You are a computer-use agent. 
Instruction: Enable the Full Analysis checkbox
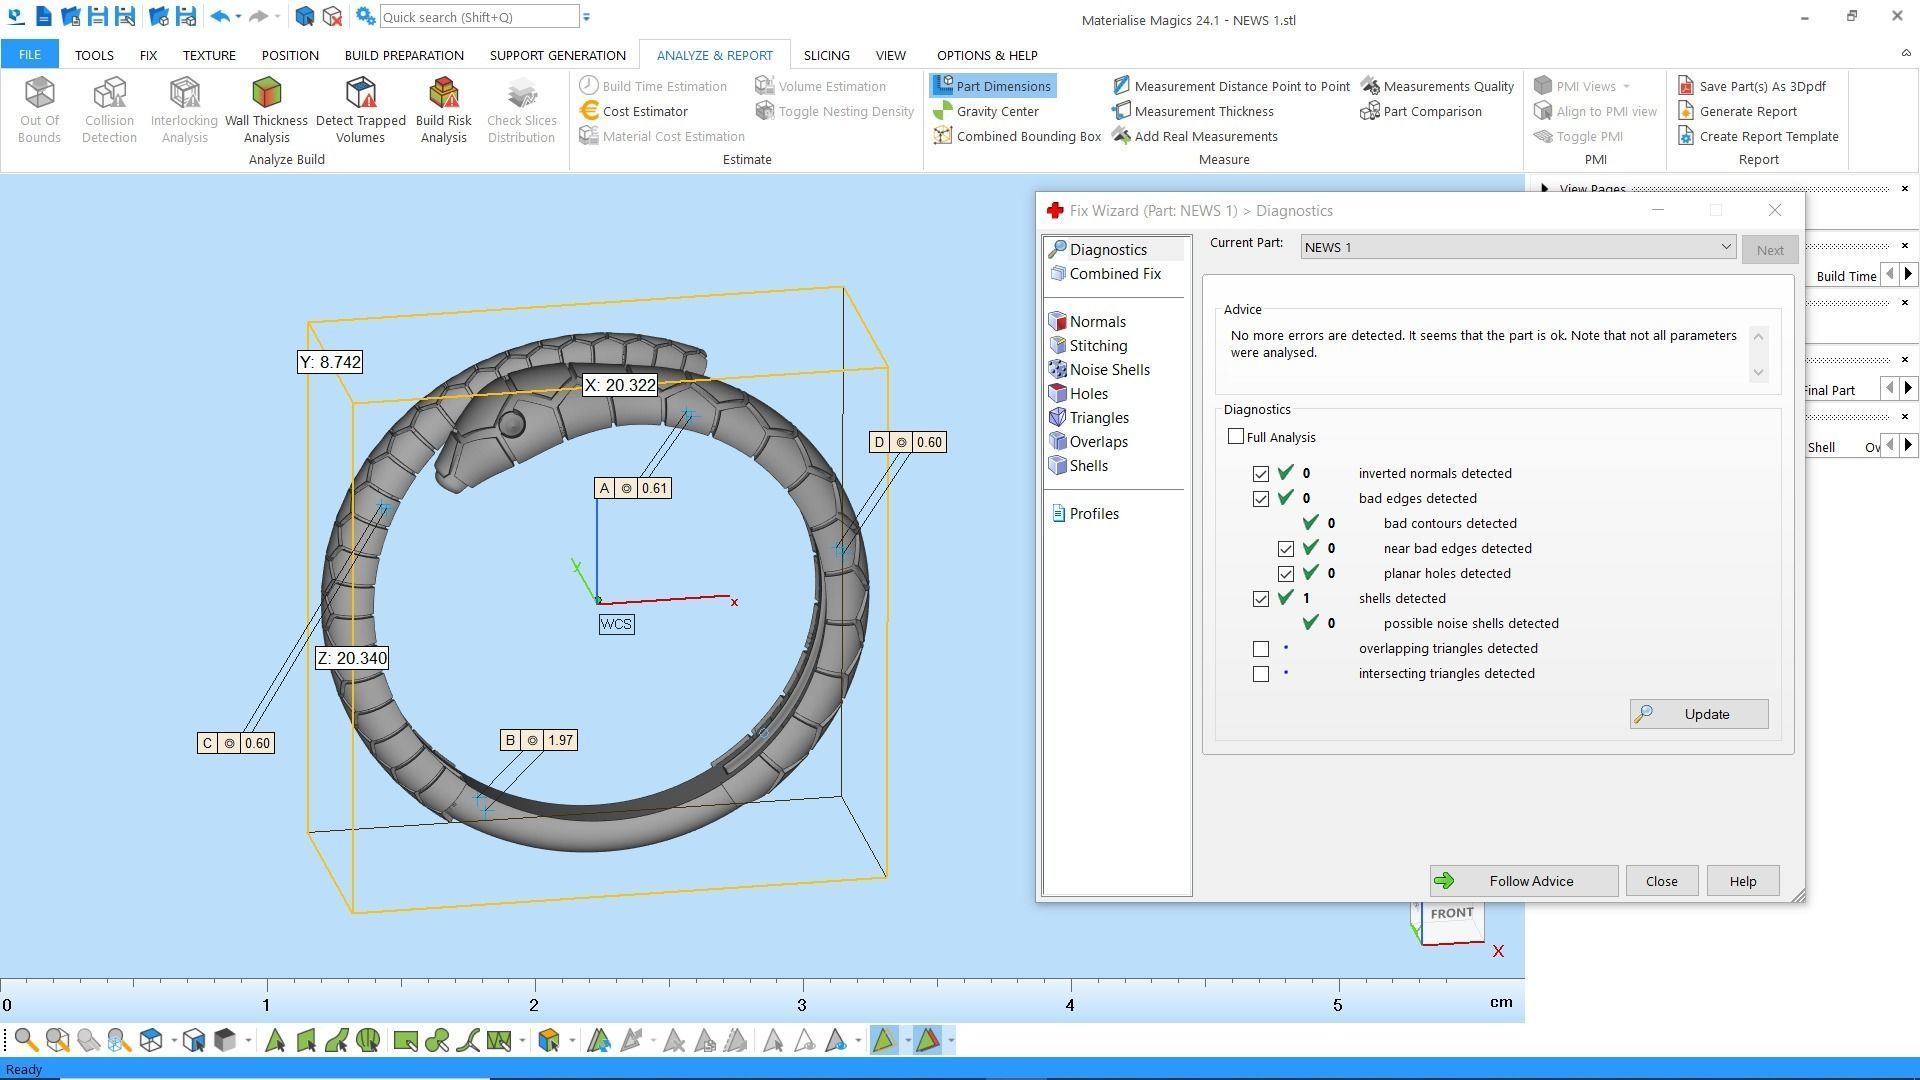coord(1236,437)
